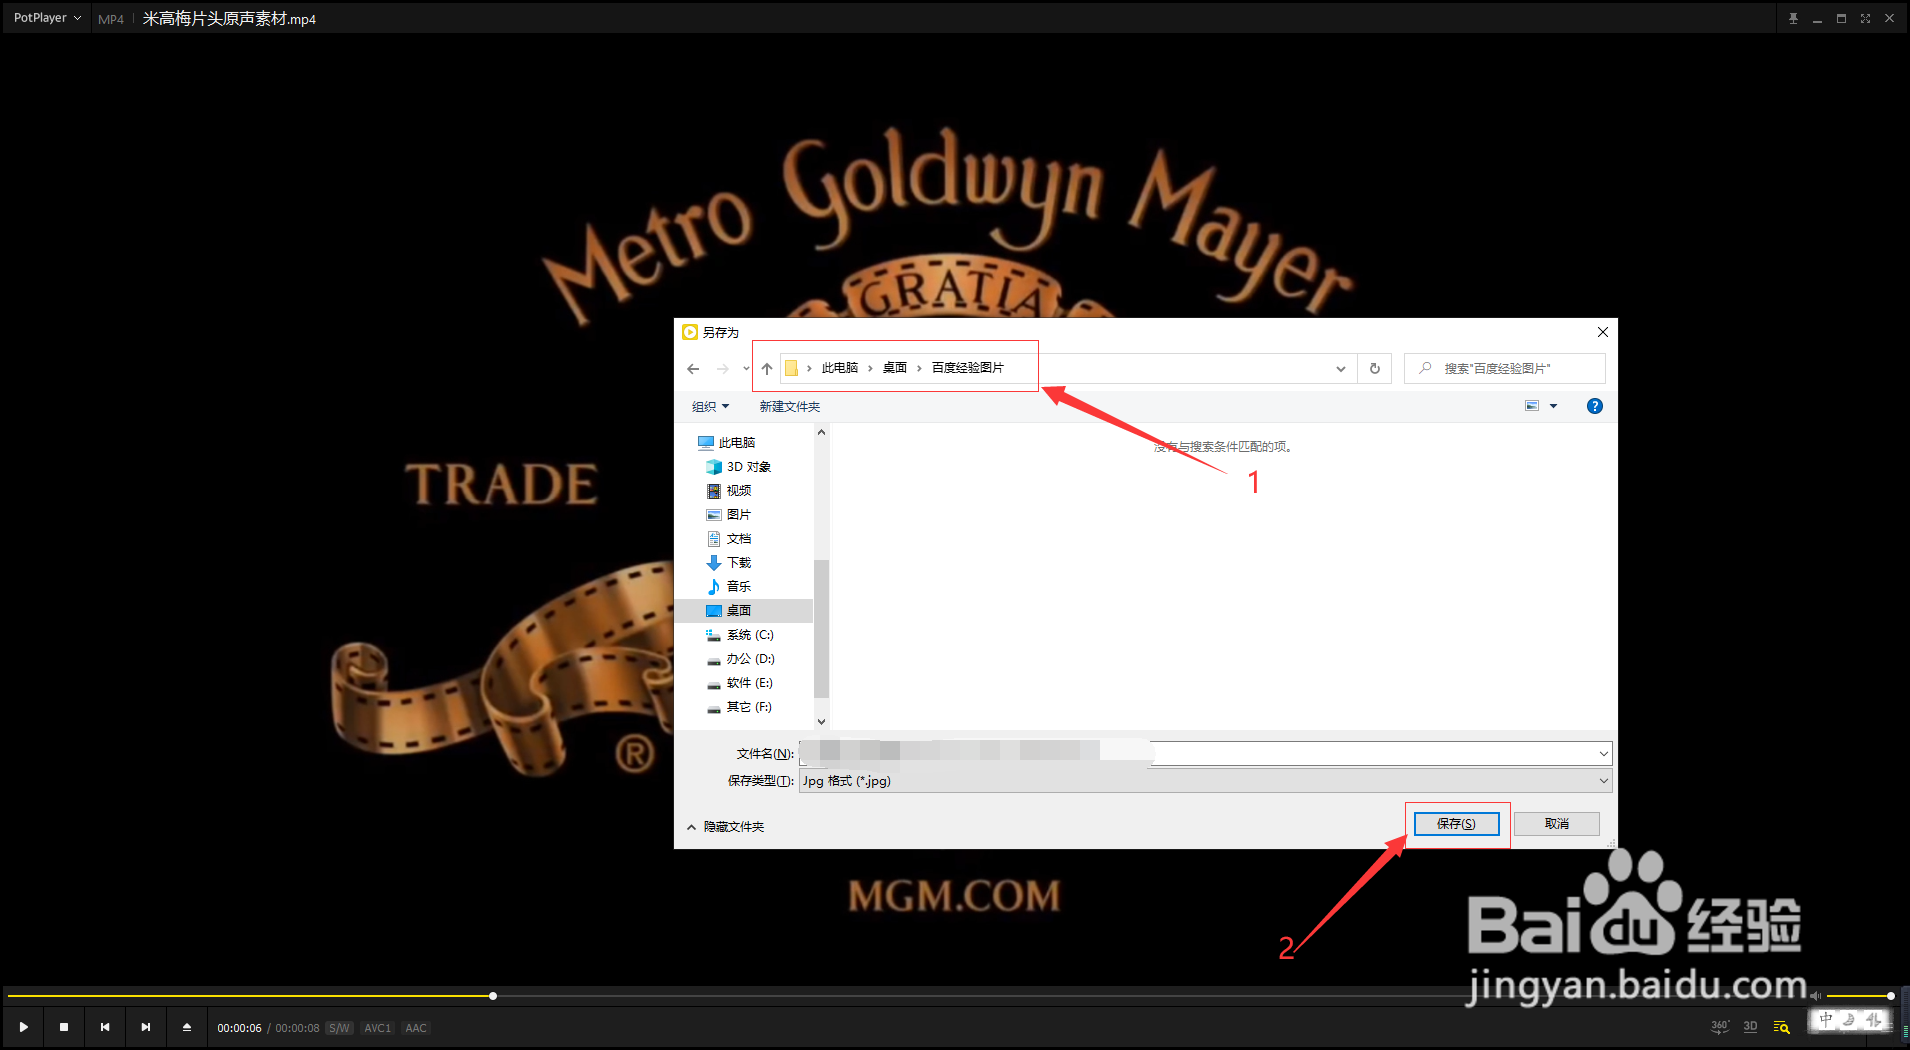
Task: Click the 取消 button
Action: click(1557, 824)
